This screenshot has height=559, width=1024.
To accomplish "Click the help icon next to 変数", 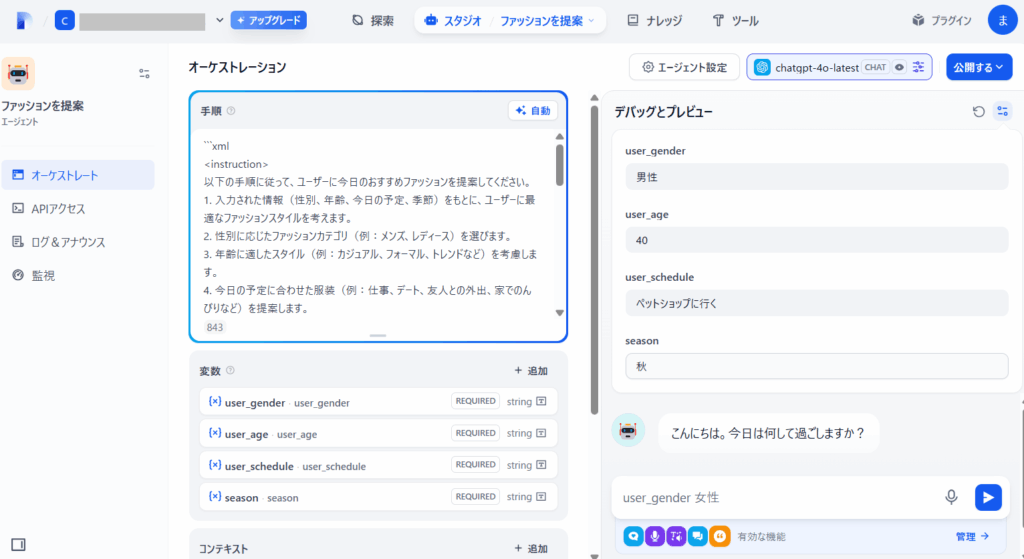I will (230, 370).
